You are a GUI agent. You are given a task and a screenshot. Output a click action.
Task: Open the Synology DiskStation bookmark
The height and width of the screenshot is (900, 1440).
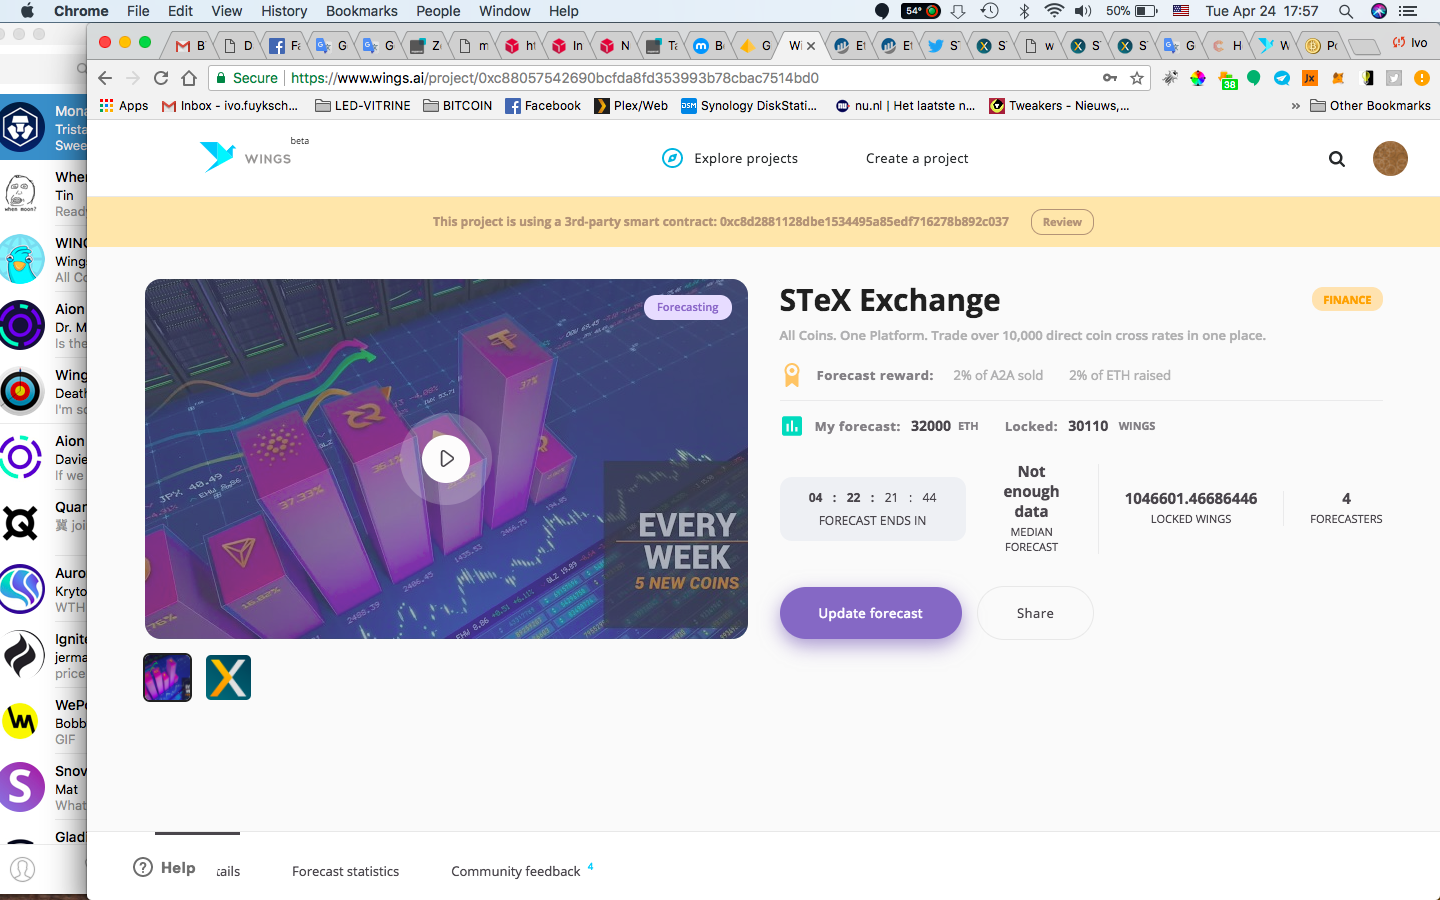(x=749, y=106)
